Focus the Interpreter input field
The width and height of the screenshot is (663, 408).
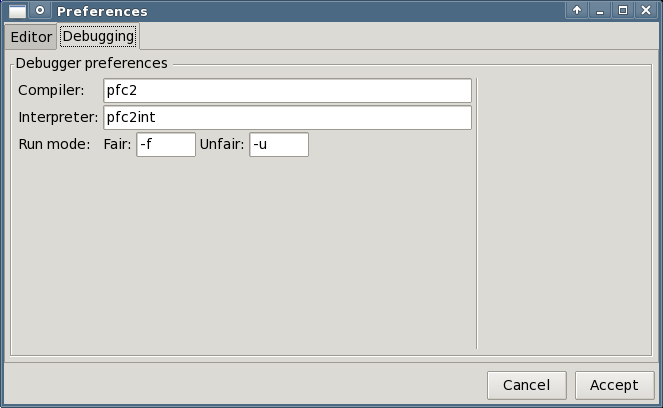pyautogui.click(x=287, y=118)
